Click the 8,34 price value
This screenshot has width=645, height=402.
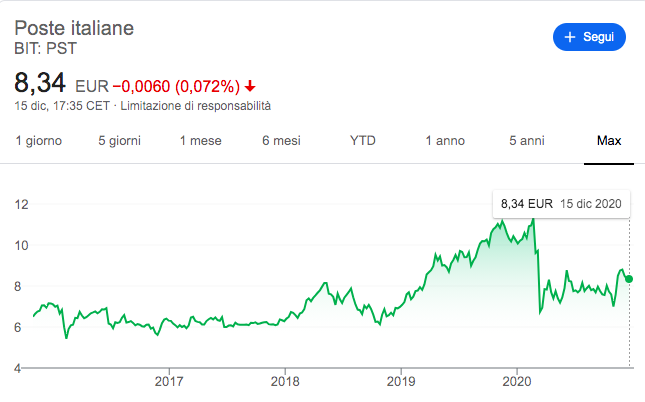coord(39,82)
